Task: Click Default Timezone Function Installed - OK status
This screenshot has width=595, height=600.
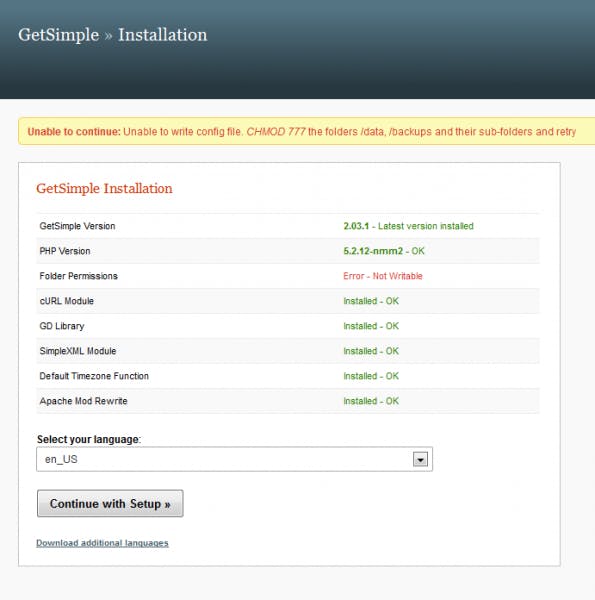Action: coord(371,376)
